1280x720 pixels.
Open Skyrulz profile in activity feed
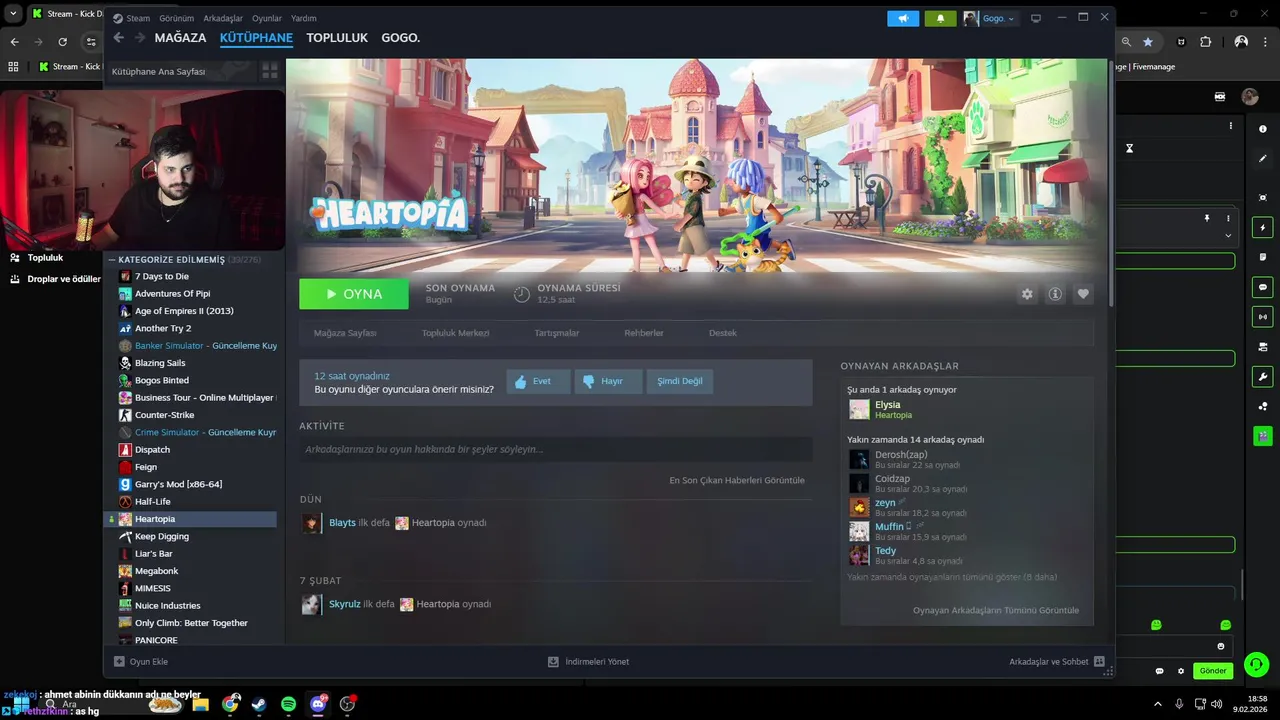click(x=345, y=604)
